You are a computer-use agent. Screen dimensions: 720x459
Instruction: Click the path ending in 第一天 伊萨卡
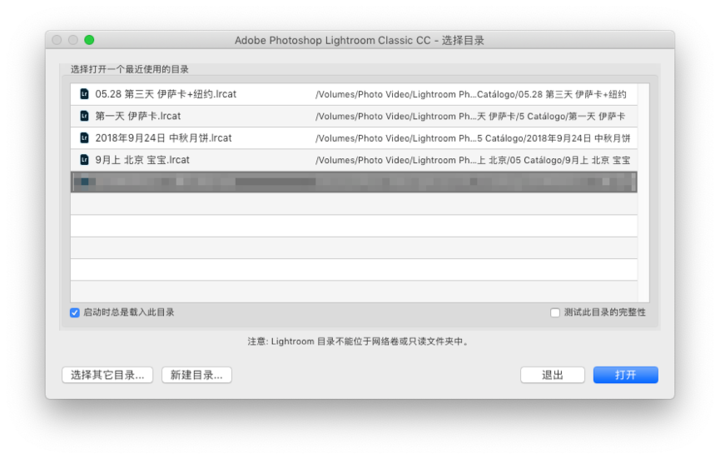[470, 117]
